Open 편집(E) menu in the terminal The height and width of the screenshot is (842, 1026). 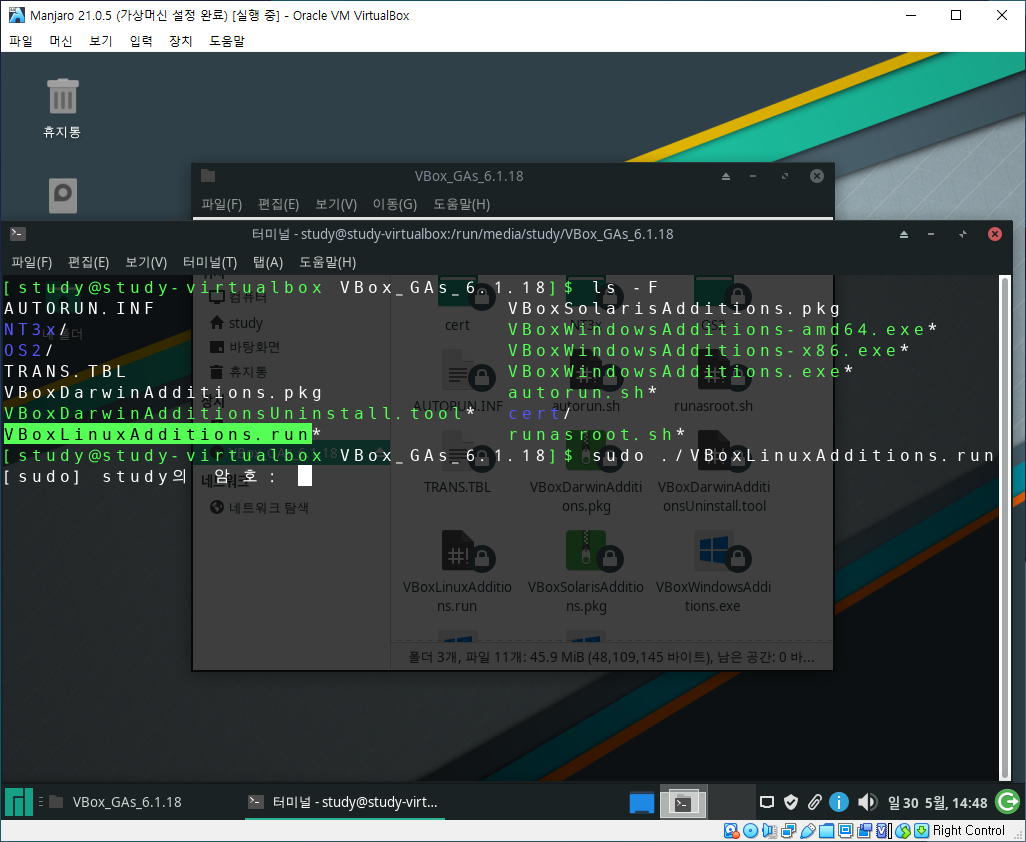click(x=88, y=262)
